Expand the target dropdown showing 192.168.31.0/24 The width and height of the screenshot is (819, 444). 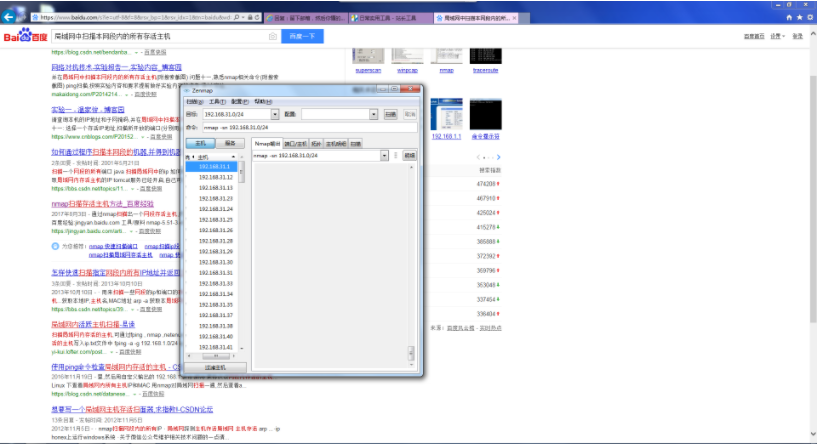pyautogui.click(x=275, y=114)
